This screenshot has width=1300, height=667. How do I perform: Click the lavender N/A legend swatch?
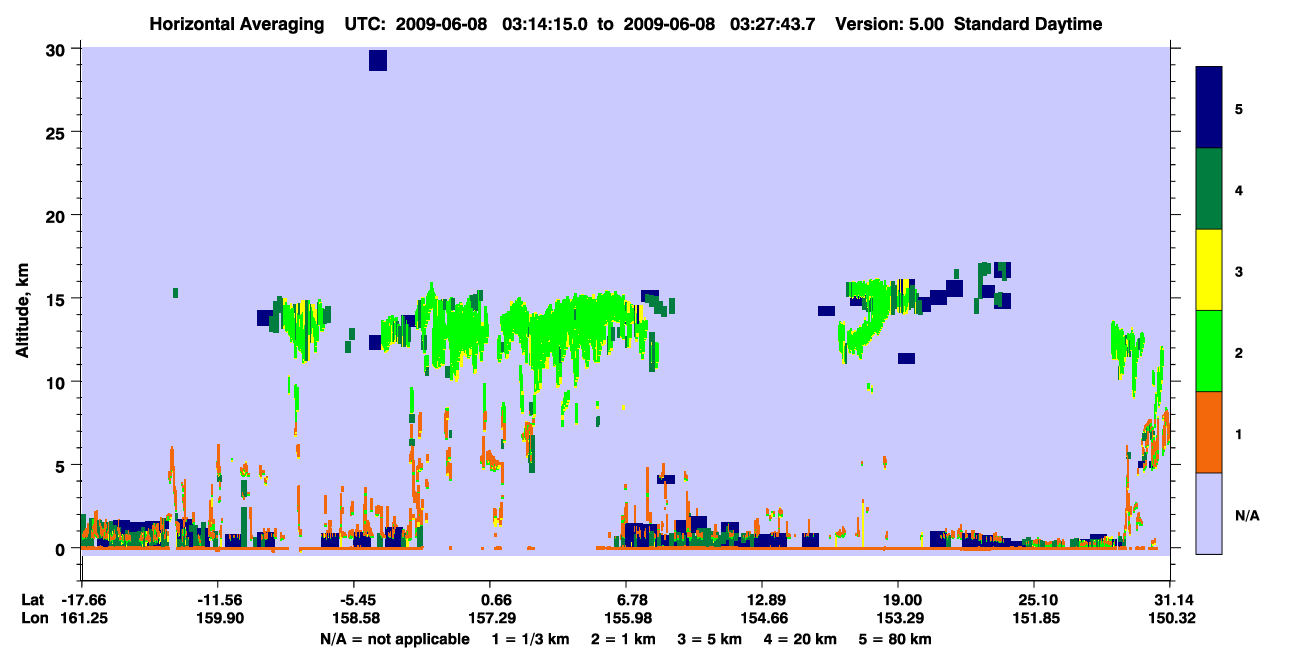coord(1209,513)
